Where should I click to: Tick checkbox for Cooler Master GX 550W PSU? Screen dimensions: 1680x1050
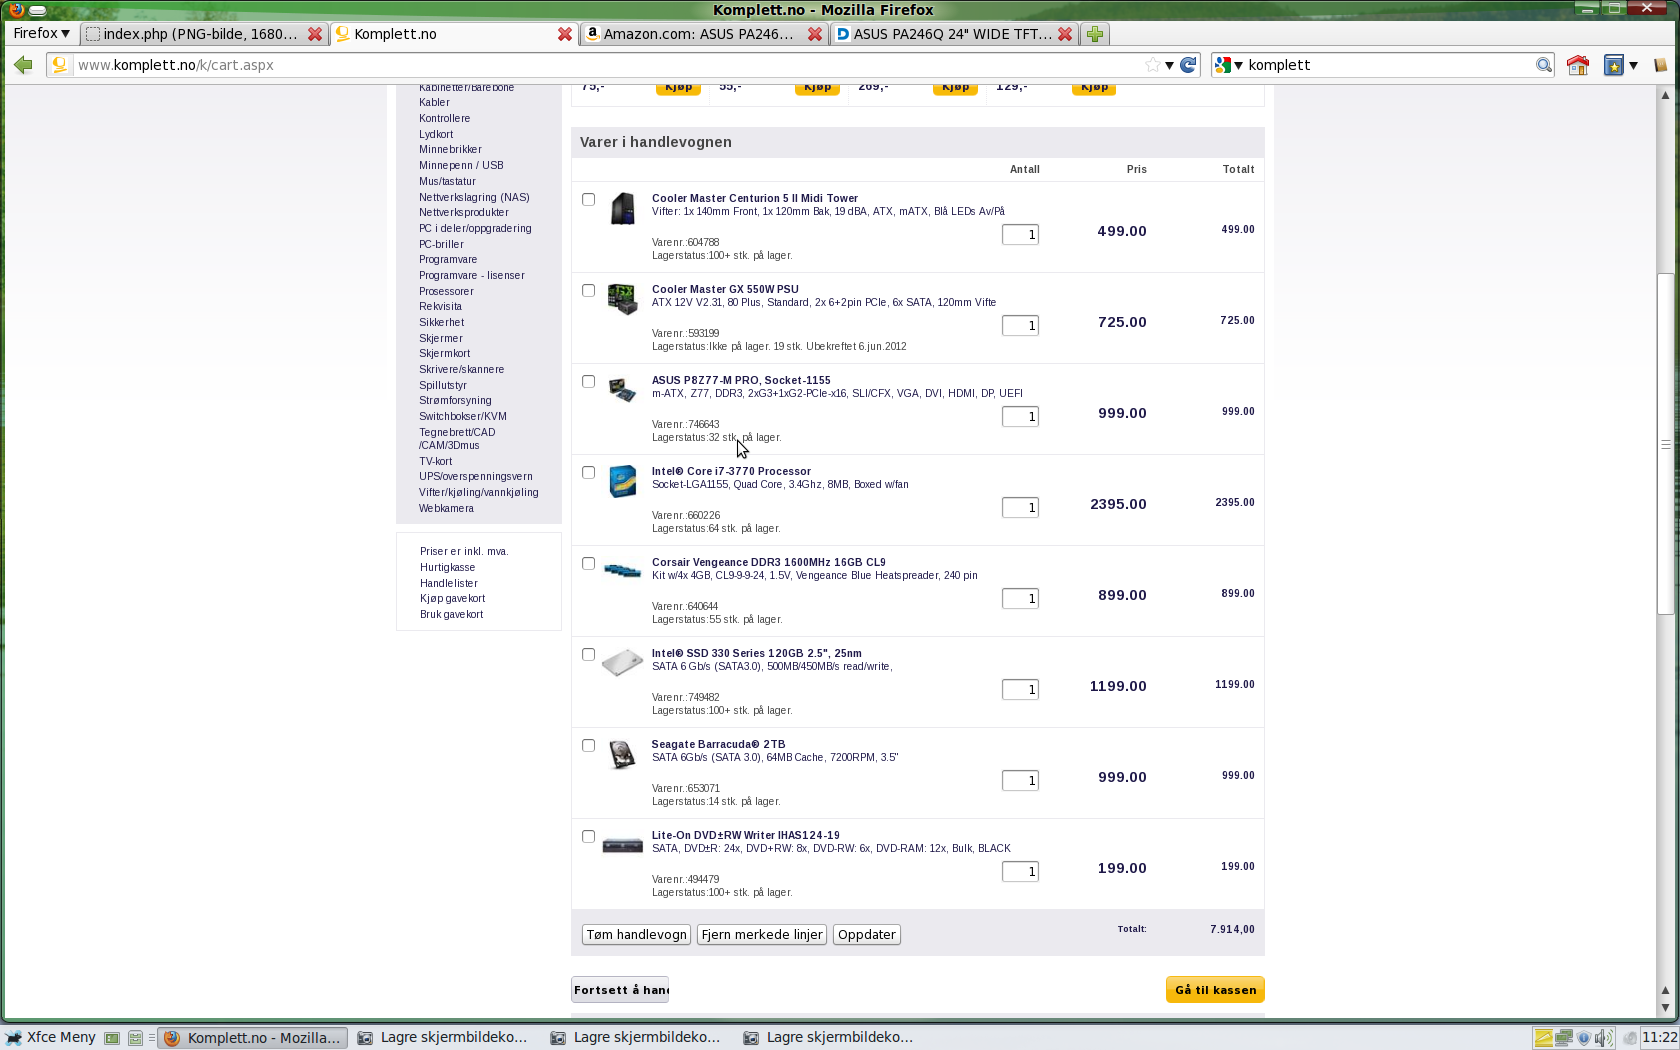[x=588, y=290]
